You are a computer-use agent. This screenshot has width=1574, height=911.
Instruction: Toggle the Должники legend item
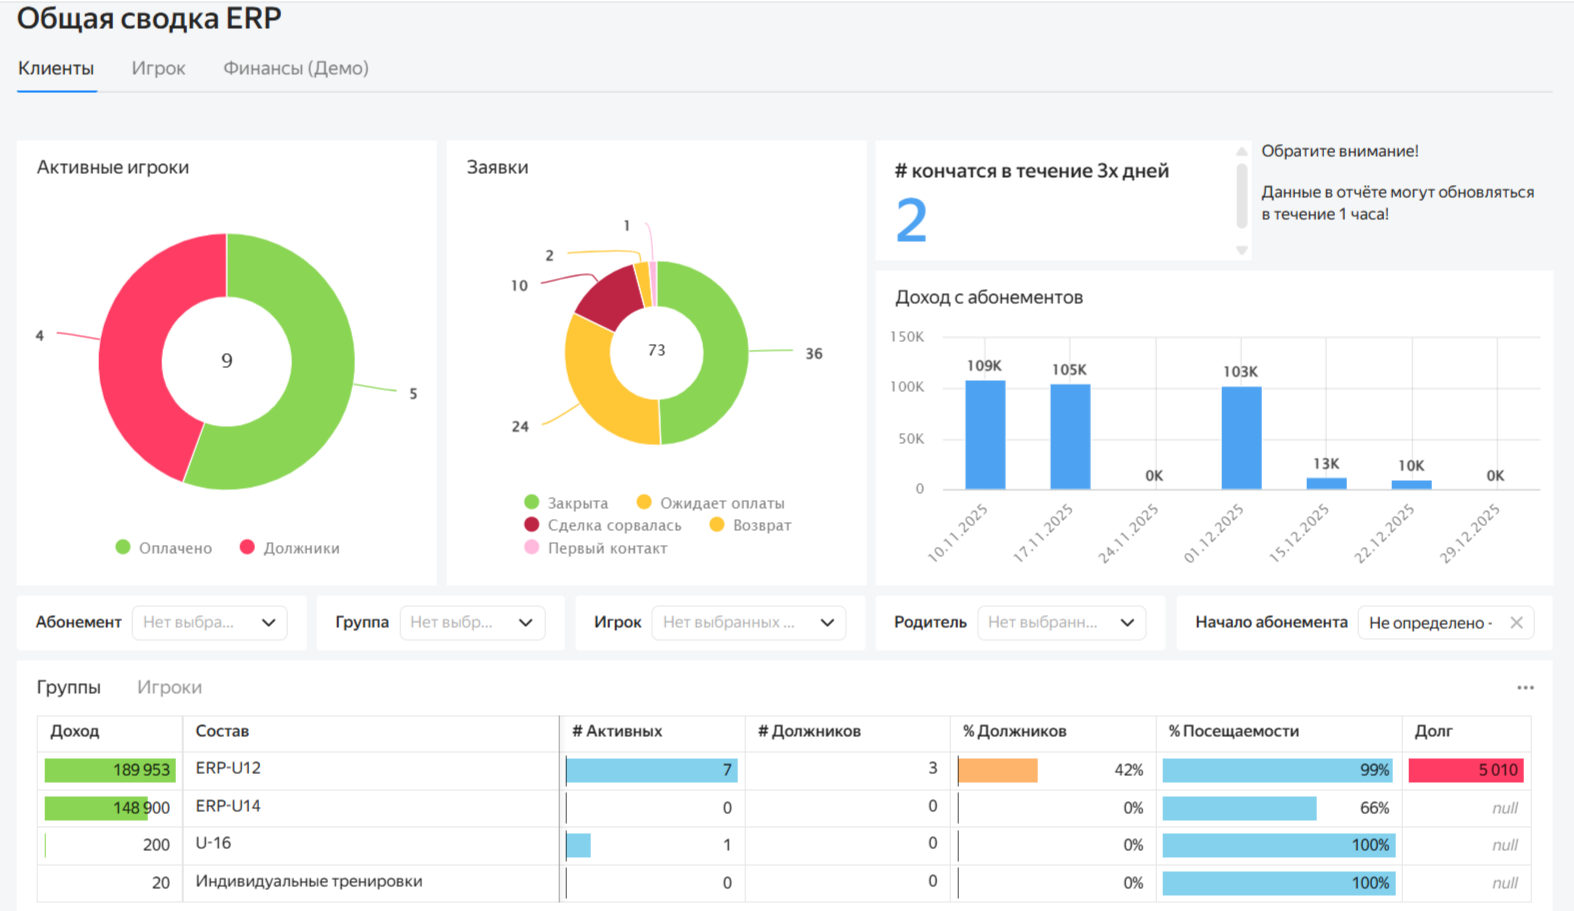pos(290,548)
